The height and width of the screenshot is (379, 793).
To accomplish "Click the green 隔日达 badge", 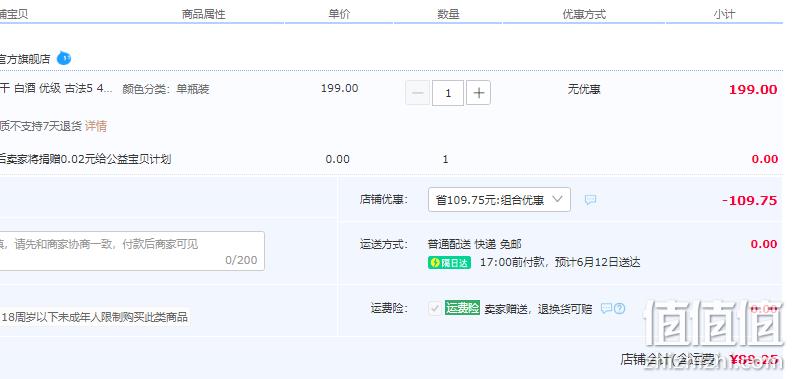I will click(450, 263).
